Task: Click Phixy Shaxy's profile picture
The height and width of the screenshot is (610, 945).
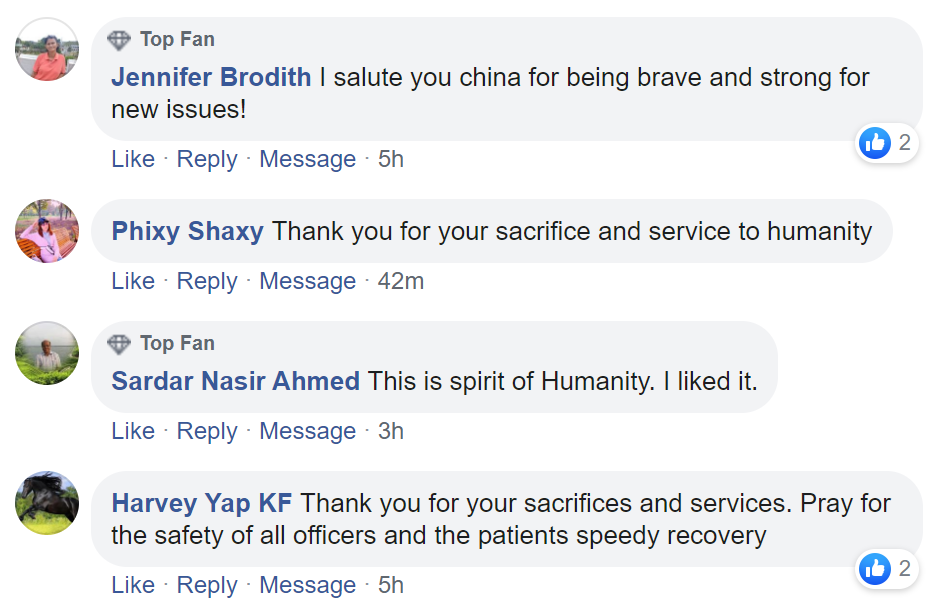Action: tap(47, 231)
